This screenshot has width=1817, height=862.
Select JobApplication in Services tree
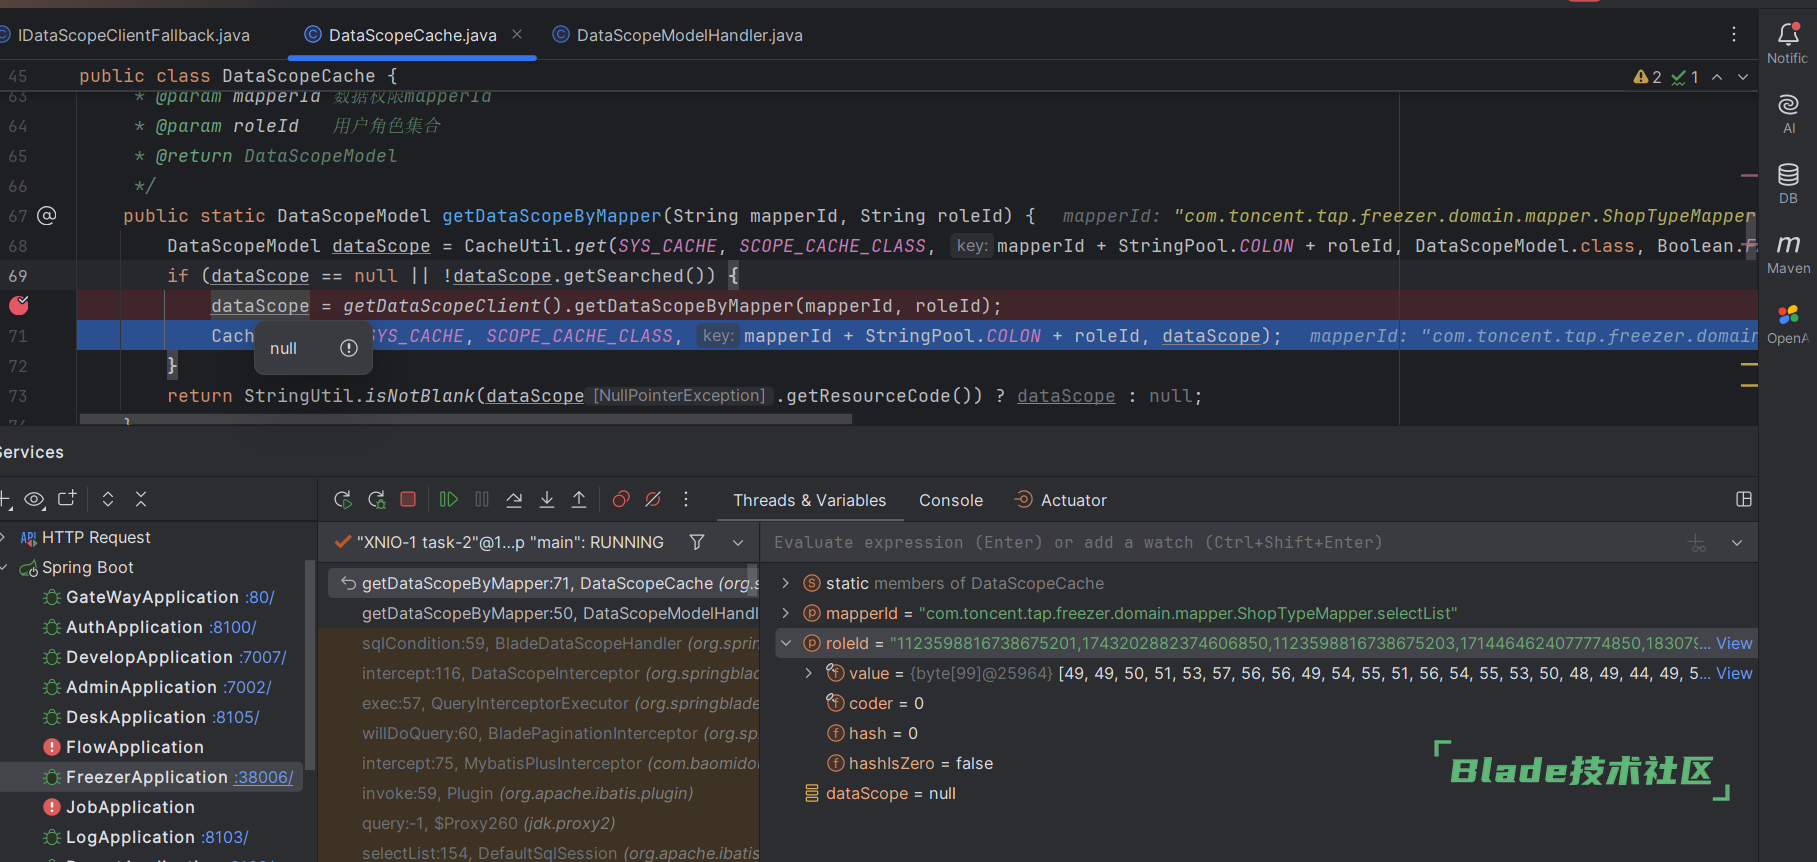coord(130,807)
